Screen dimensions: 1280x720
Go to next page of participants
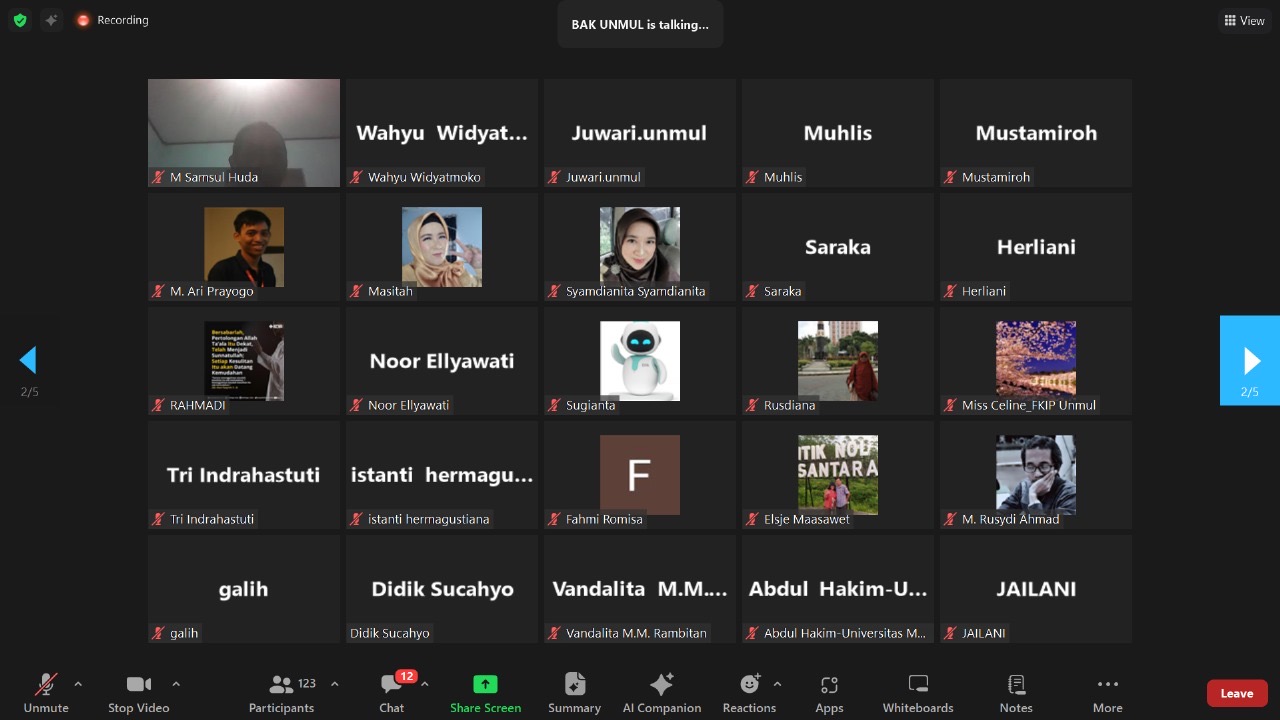point(1250,360)
